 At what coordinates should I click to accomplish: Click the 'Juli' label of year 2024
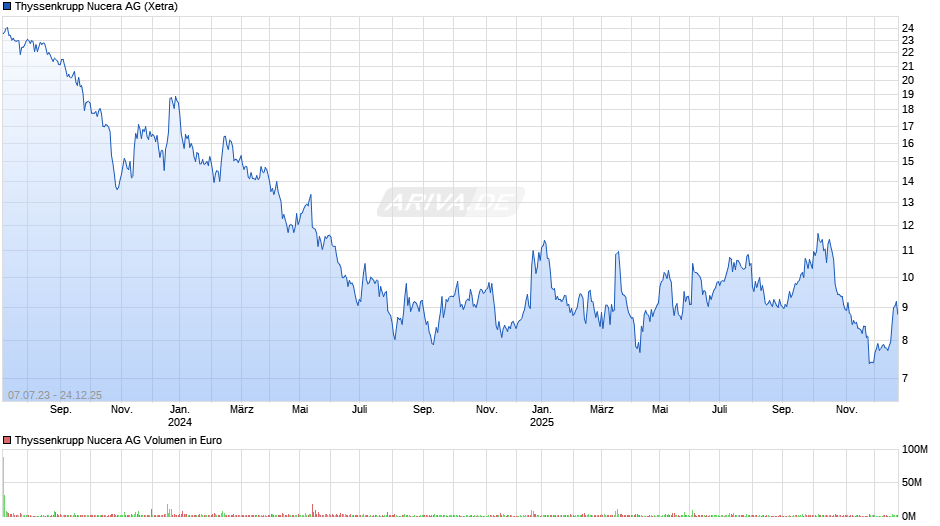[360, 410]
